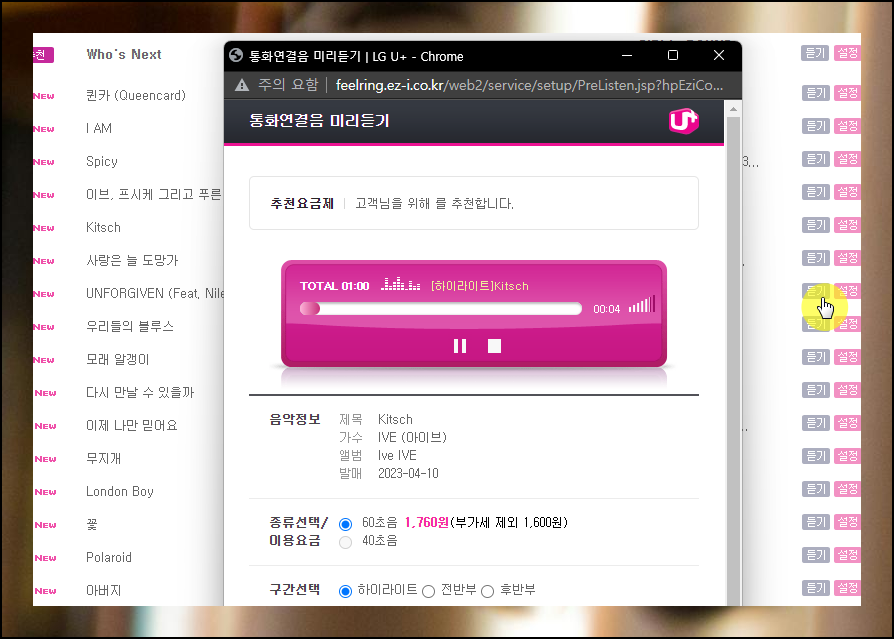The width and height of the screenshot is (894, 639).
Task: Click the globe favicon in title bar
Action: pyautogui.click(x=236, y=55)
